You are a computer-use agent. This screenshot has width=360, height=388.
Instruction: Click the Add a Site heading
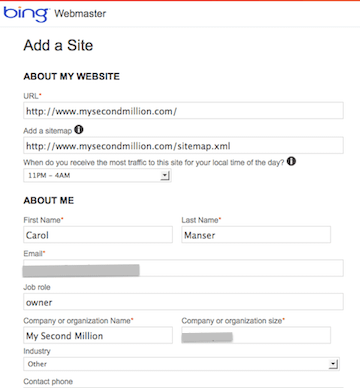tap(58, 45)
